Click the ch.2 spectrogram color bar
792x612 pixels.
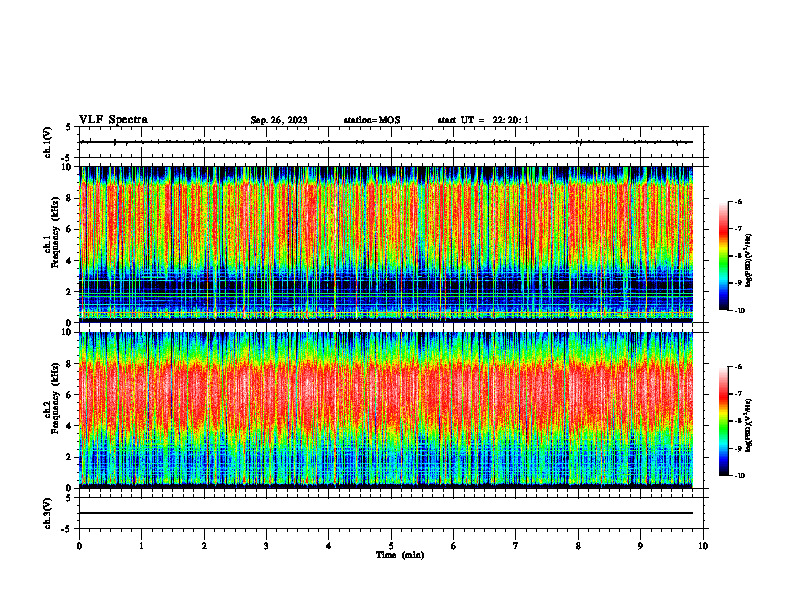coord(724,421)
